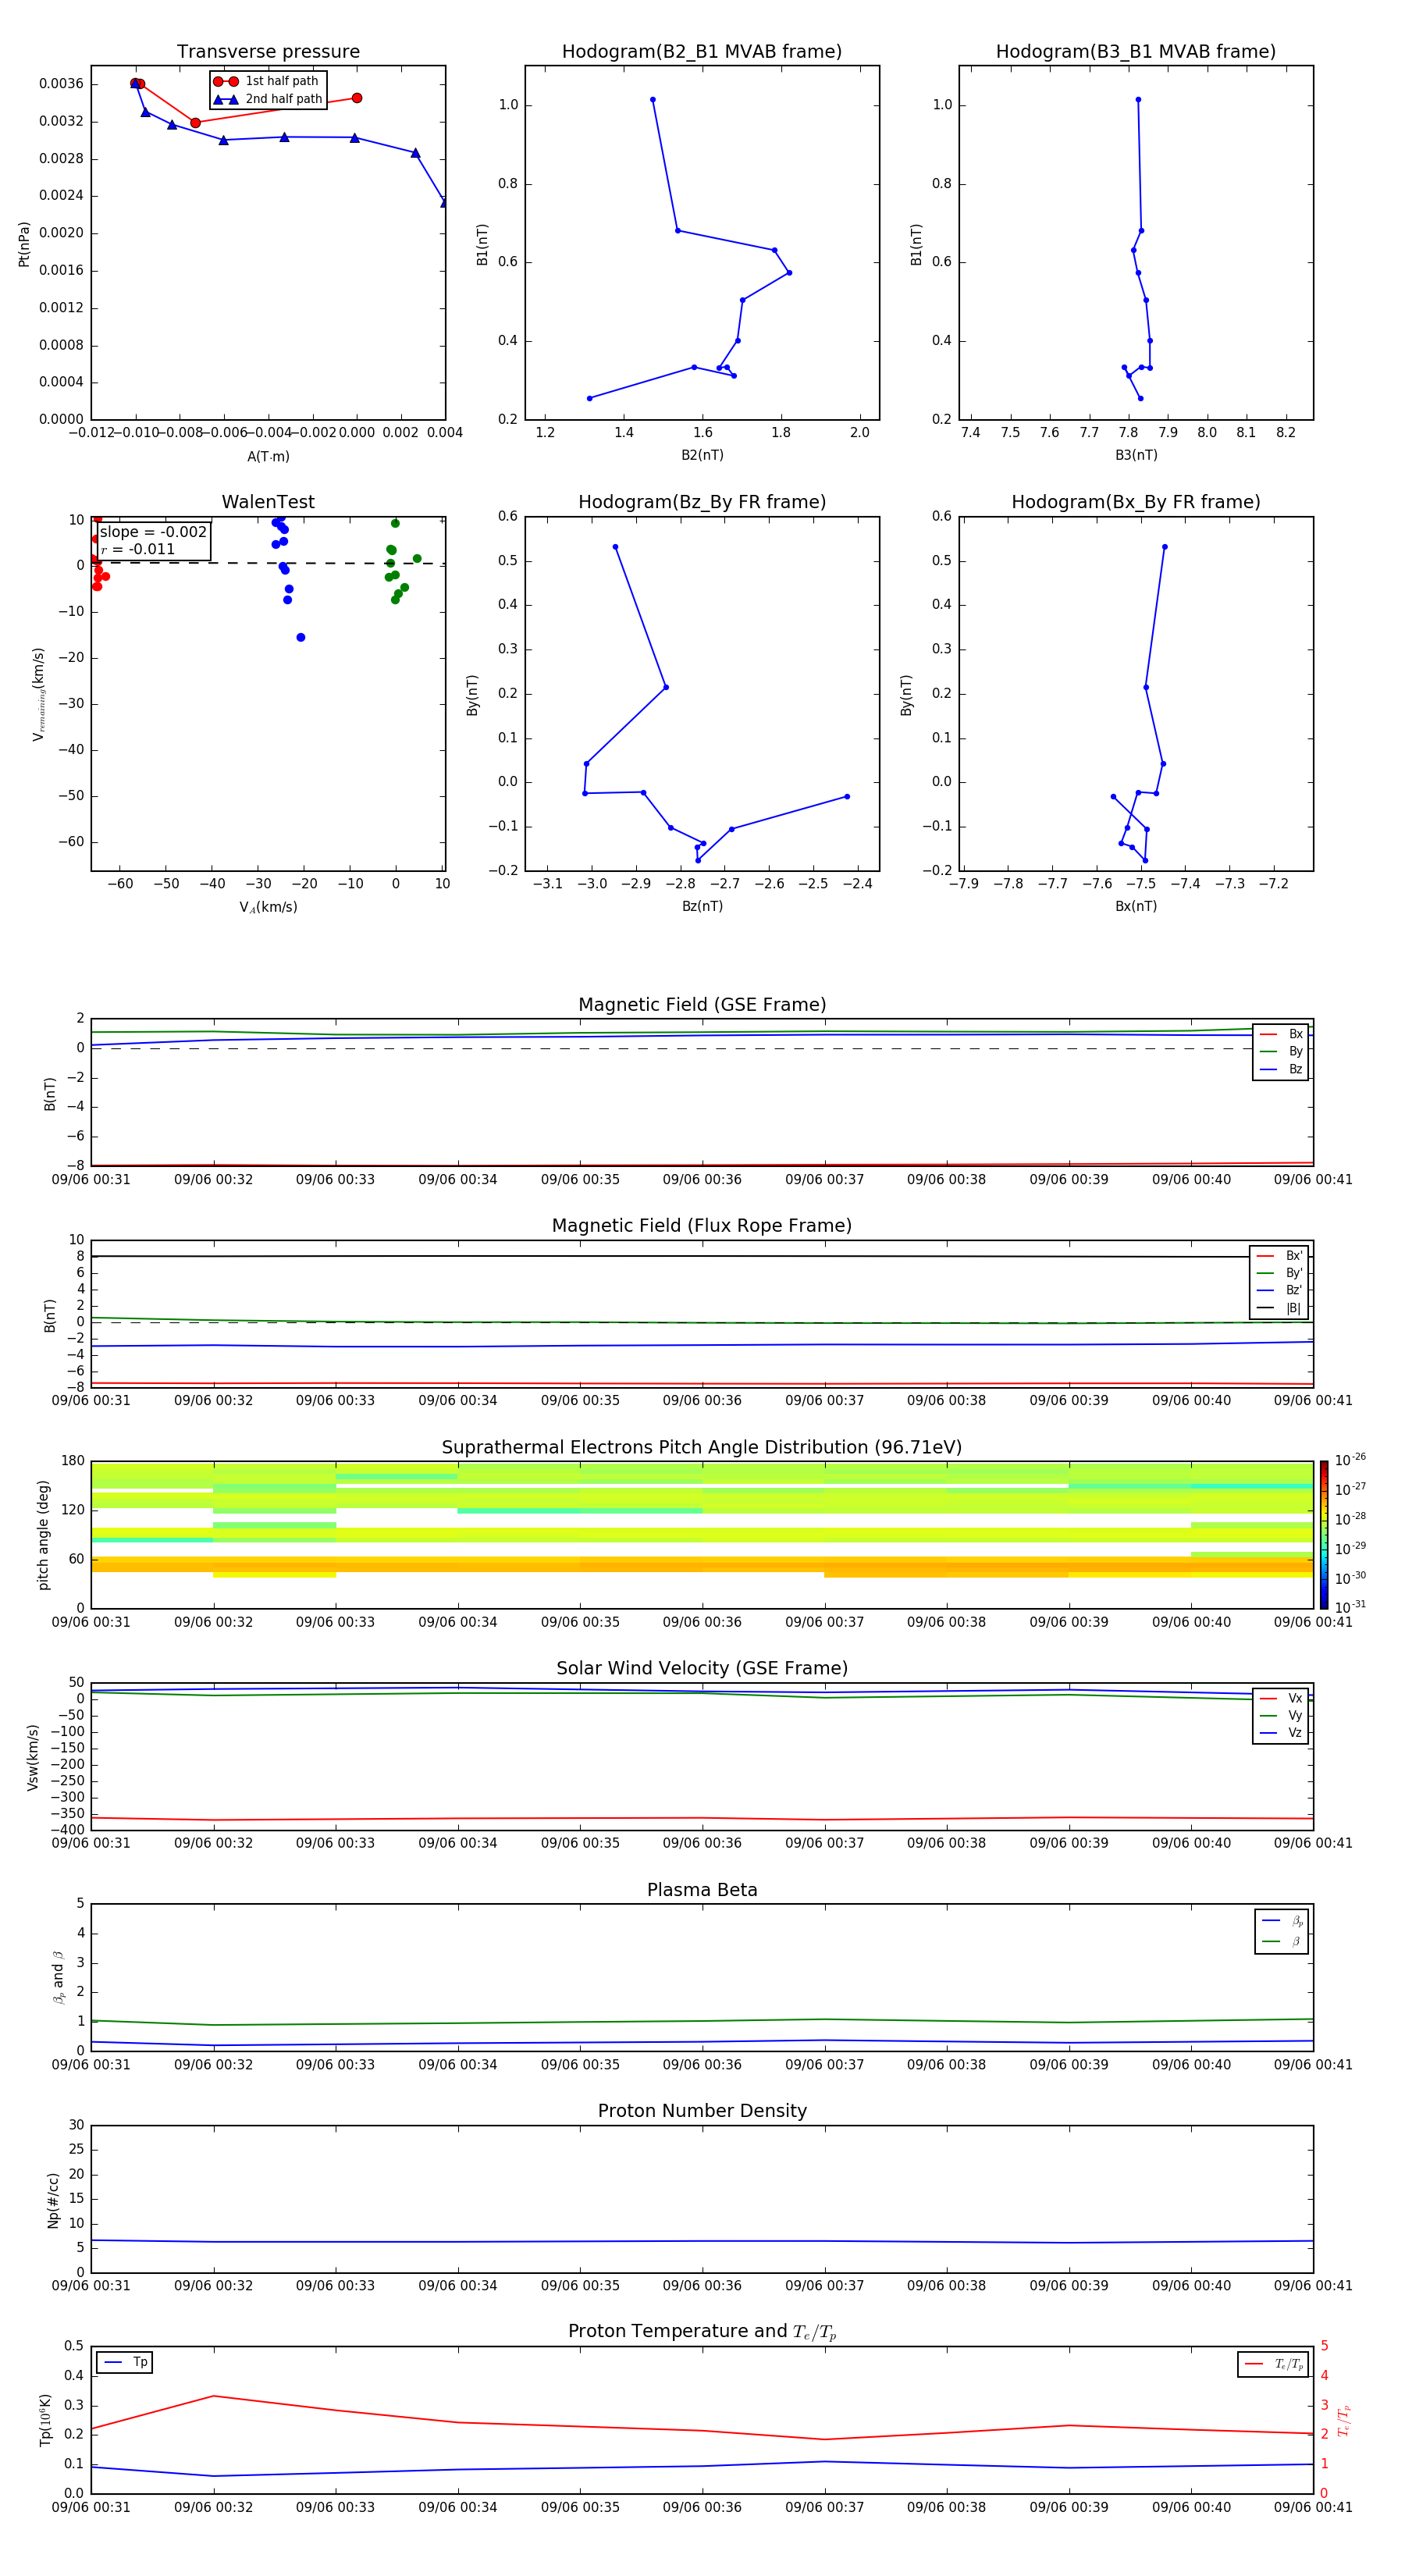Click the 'Bz(nT)' x-axis label
This screenshot has height=2576, width=1405.
pyautogui.click(x=702, y=906)
